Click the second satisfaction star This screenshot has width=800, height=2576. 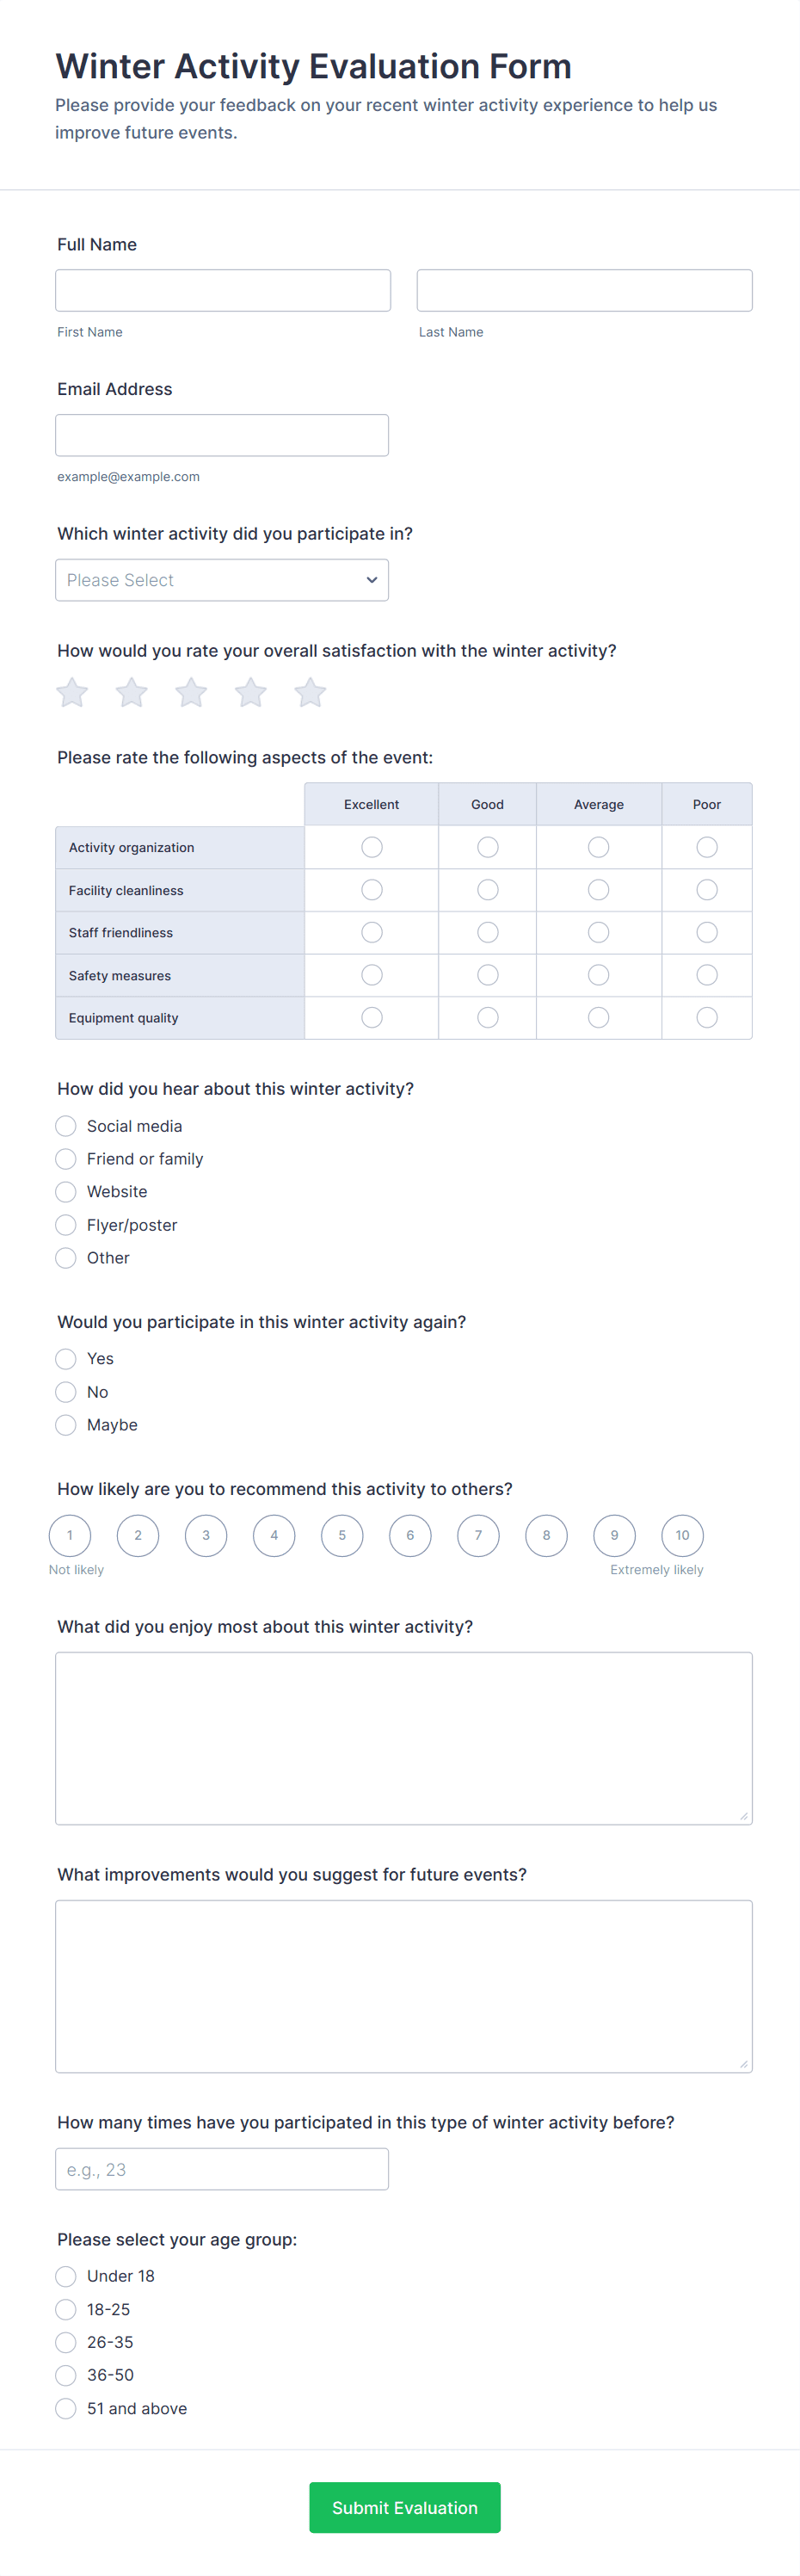pos(132,692)
